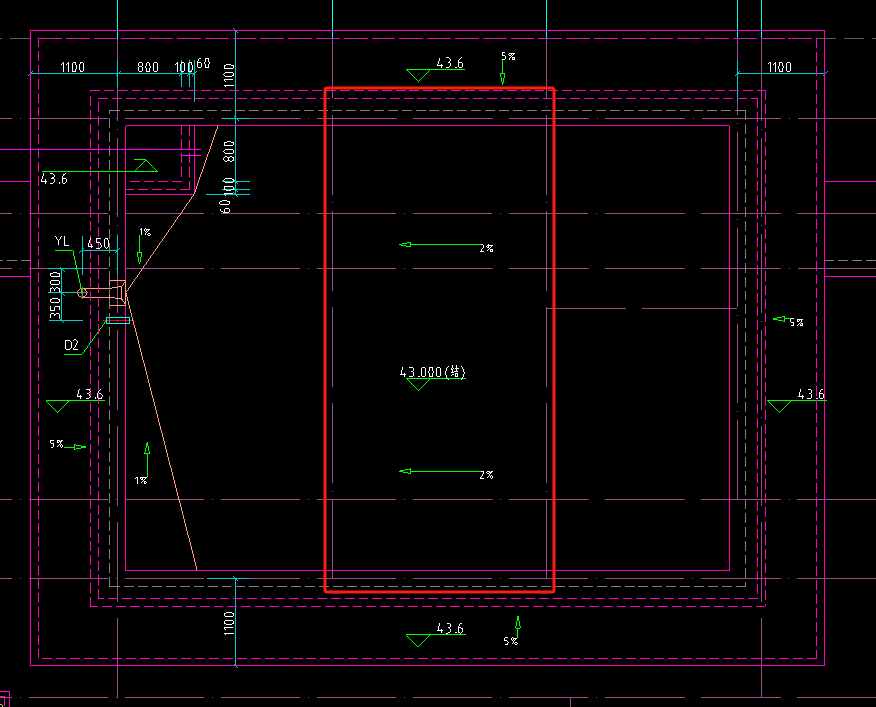The height and width of the screenshot is (707, 876).
Task: Select the lower 2% slope label
Action: [486, 475]
